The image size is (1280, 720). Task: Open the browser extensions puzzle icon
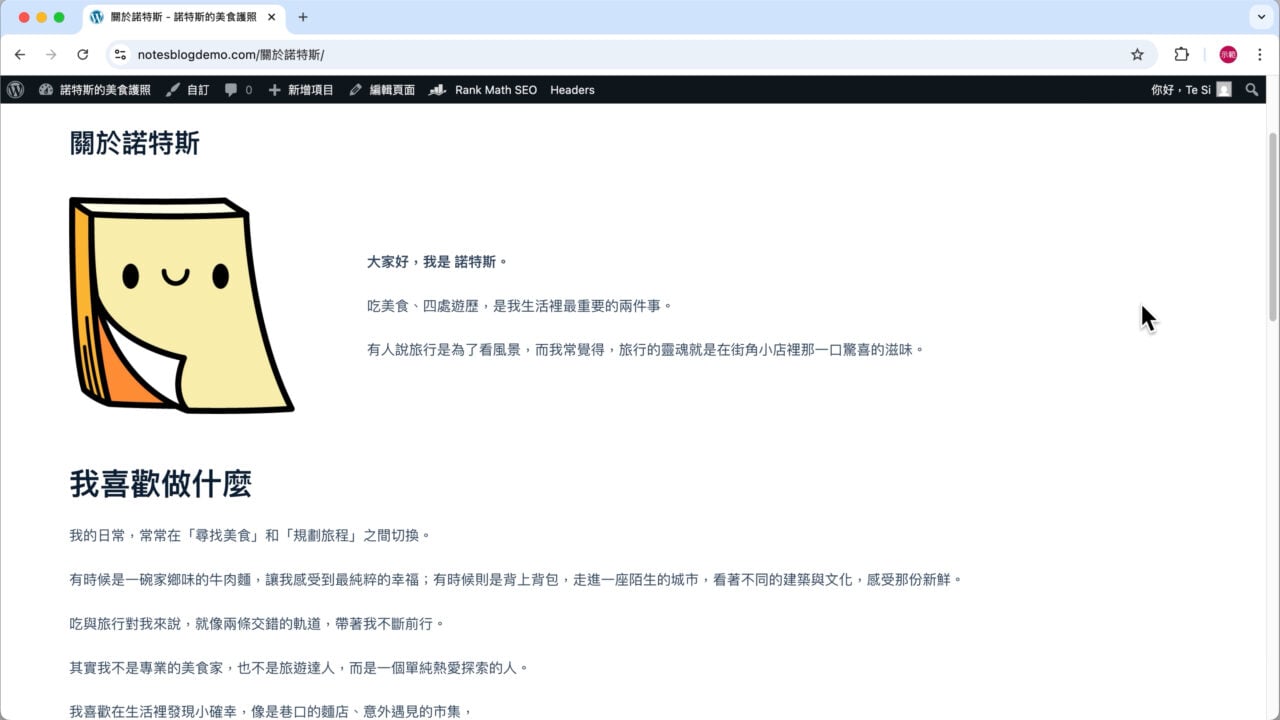click(1181, 55)
